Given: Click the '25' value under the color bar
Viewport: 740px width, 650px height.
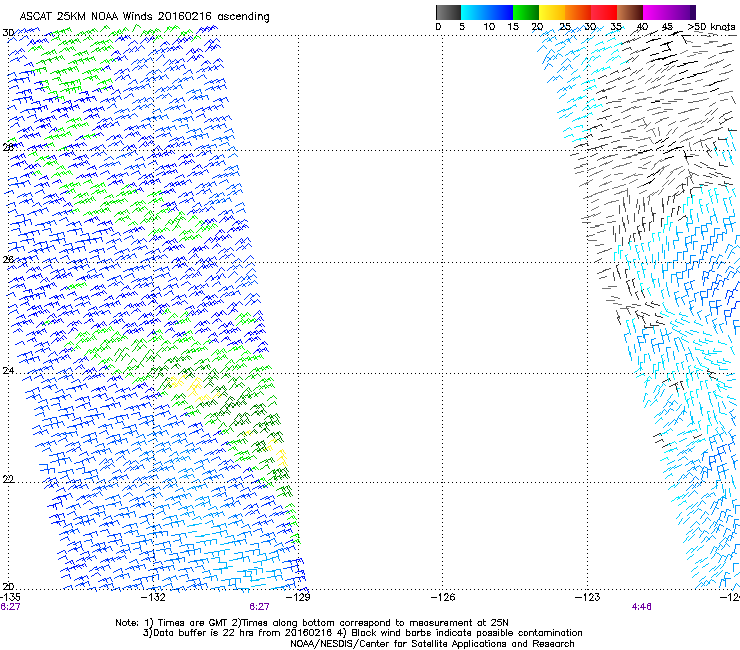Looking at the screenshot, I should (564, 26).
